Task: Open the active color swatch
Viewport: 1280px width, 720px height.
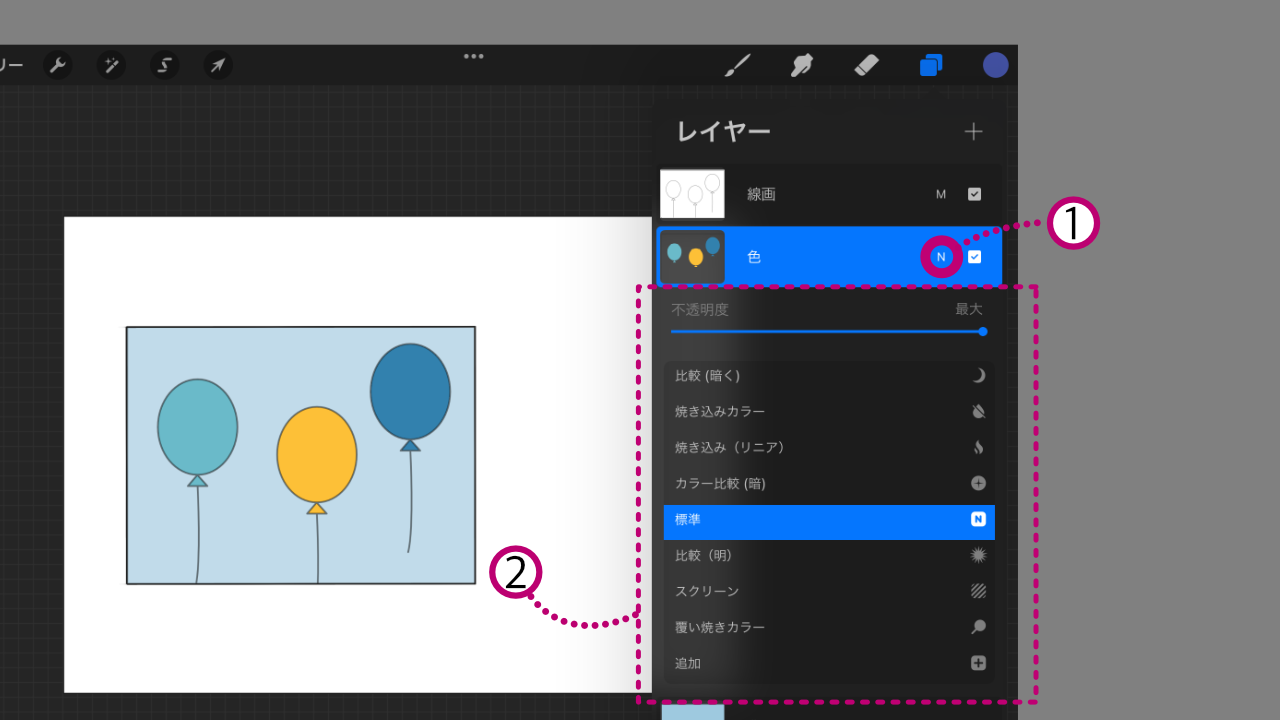Action: tap(995, 65)
